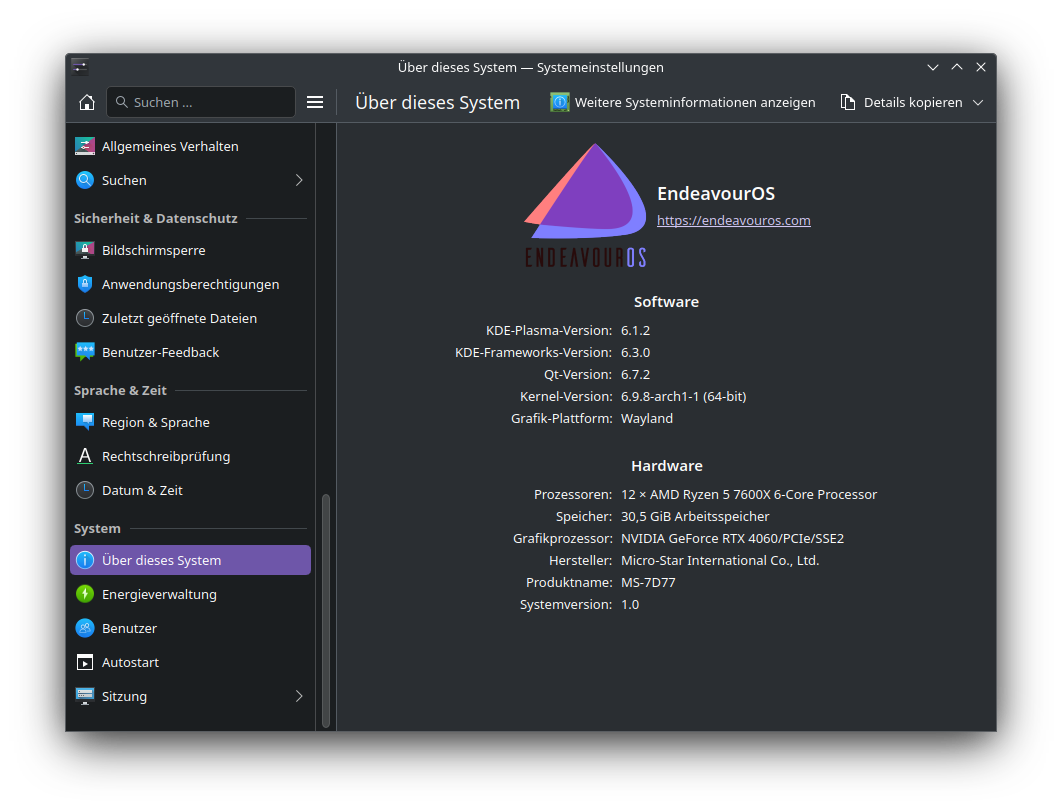
Task: Click the Benutzer people icon
Action: coord(85,628)
